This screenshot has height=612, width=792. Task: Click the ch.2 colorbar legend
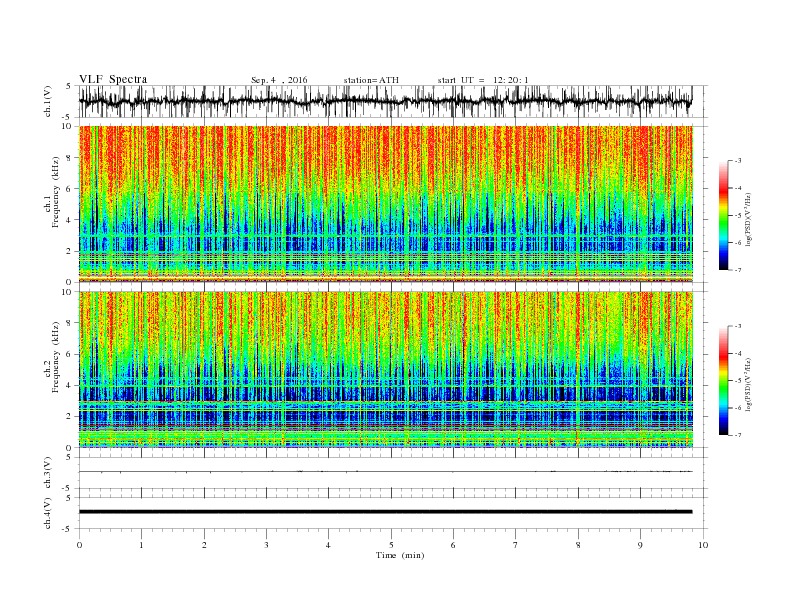tap(723, 381)
